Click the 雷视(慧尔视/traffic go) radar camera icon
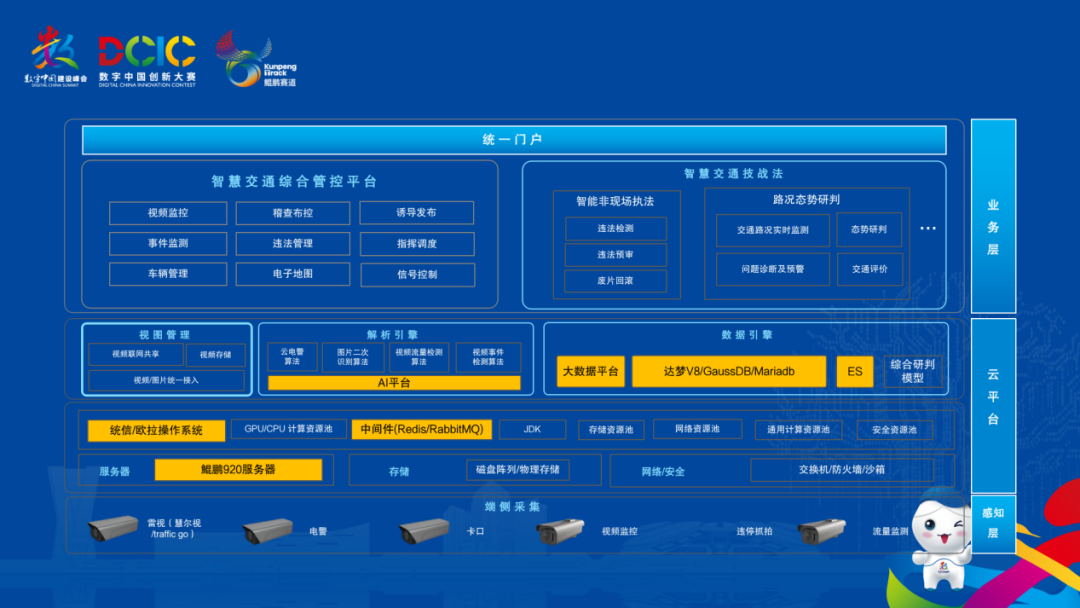Viewport: 1080px width, 608px height. [x=110, y=528]
